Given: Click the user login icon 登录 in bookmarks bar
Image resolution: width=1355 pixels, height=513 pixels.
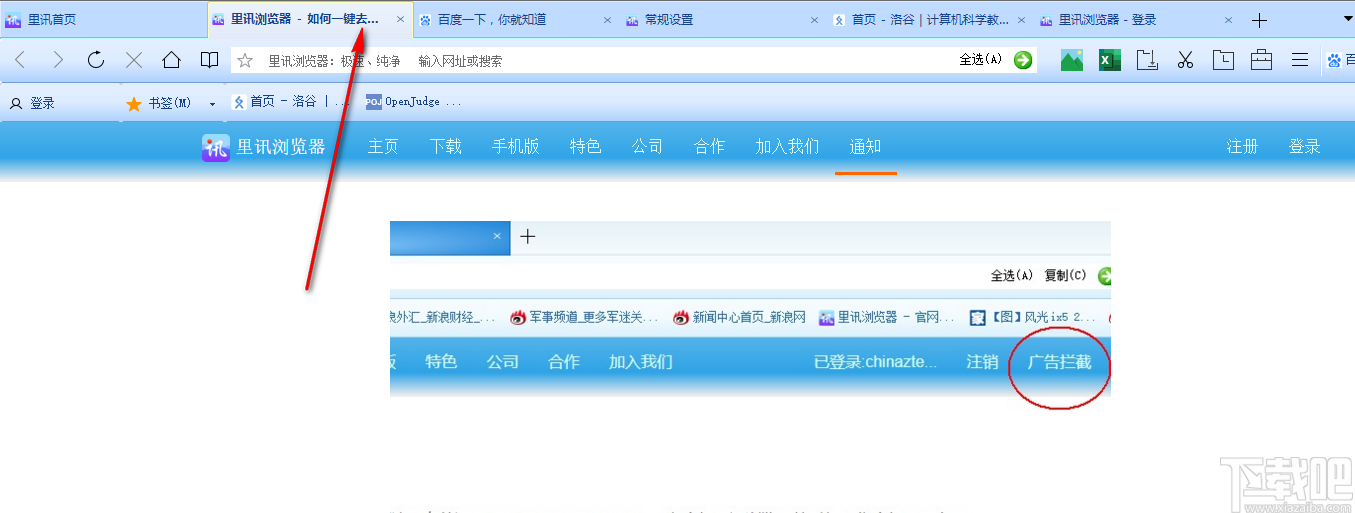Looking at the screenshot, I should [x=32, y=103].
